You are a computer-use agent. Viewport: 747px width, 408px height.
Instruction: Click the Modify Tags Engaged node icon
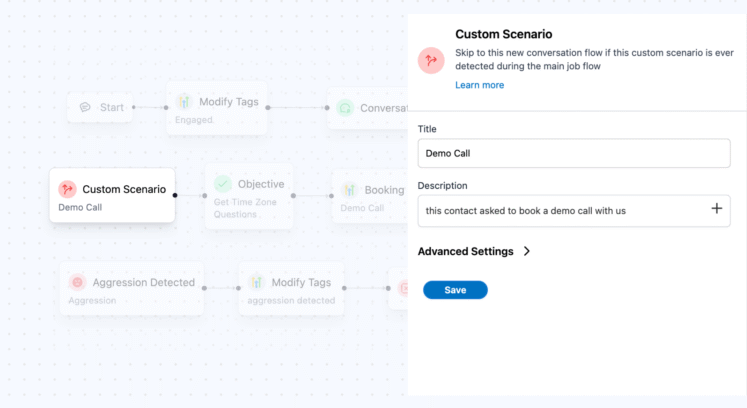pos(184,102)
